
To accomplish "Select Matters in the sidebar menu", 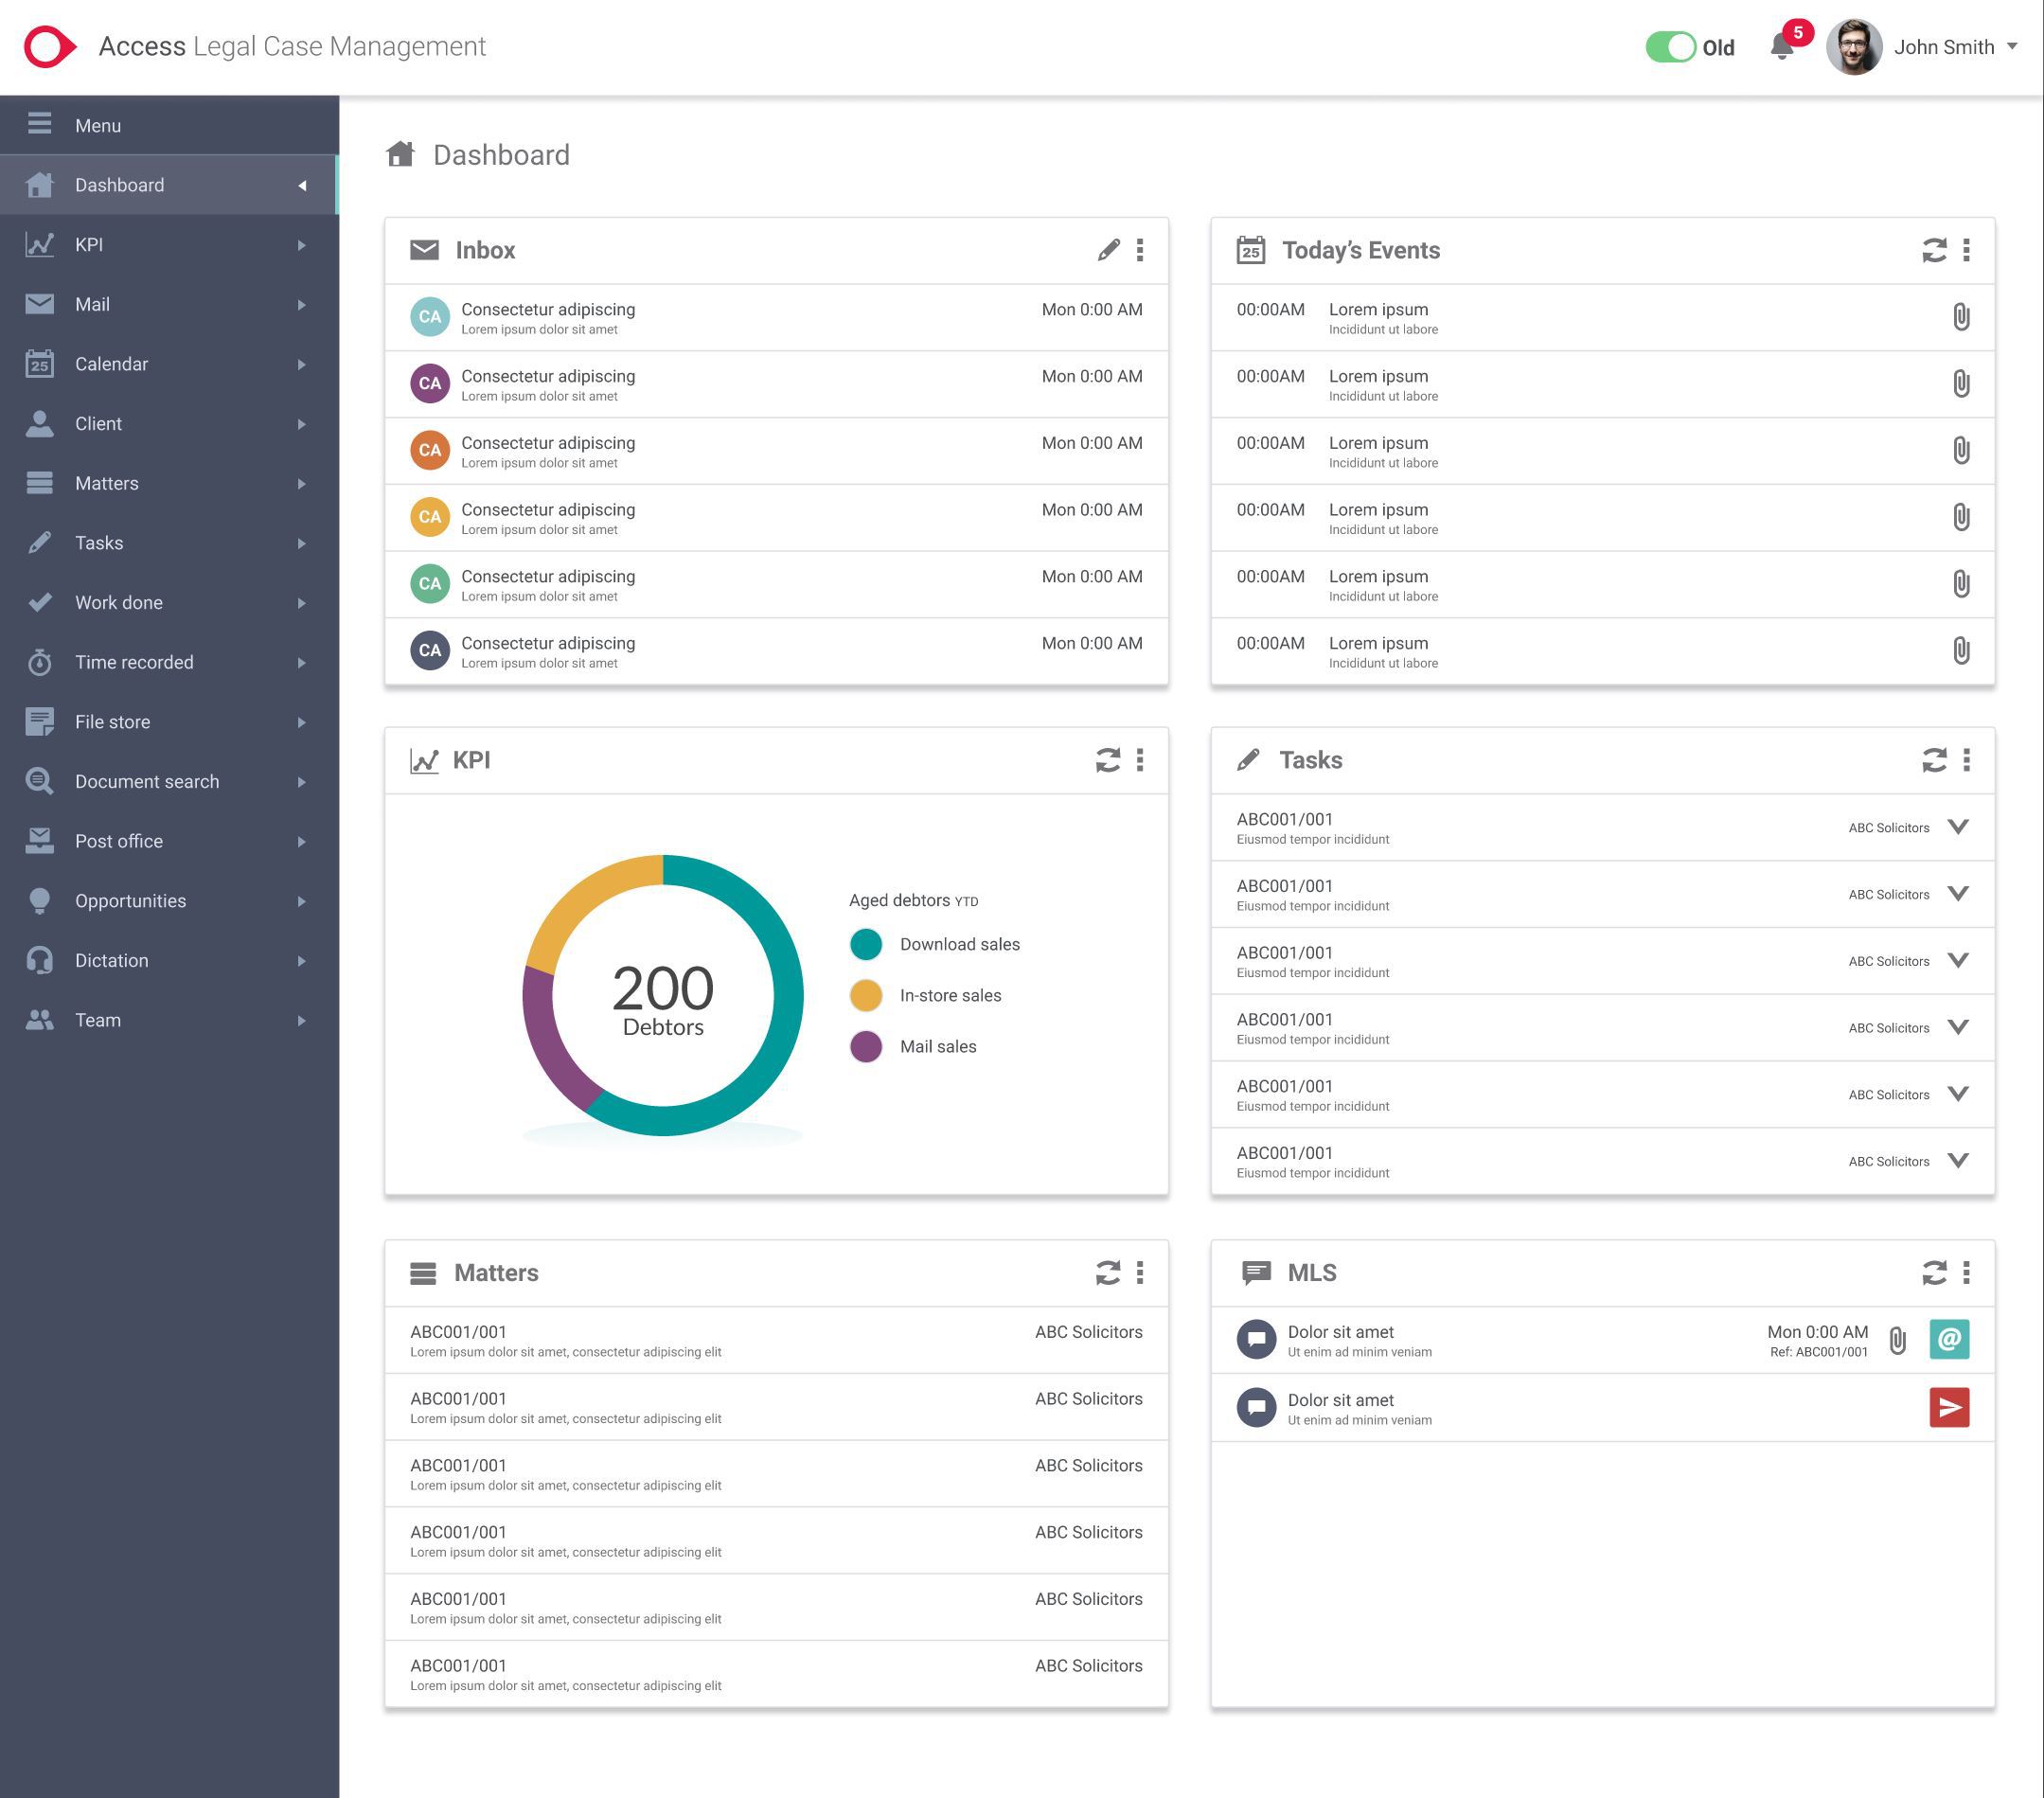I will (x=106, y=483).
